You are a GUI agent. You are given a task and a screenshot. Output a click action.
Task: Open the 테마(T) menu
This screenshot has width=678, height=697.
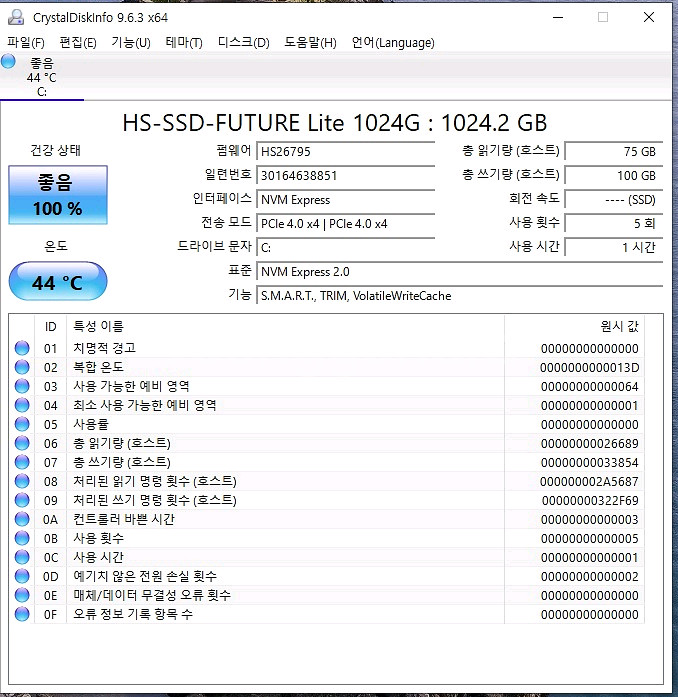click(x=184, y=43)
